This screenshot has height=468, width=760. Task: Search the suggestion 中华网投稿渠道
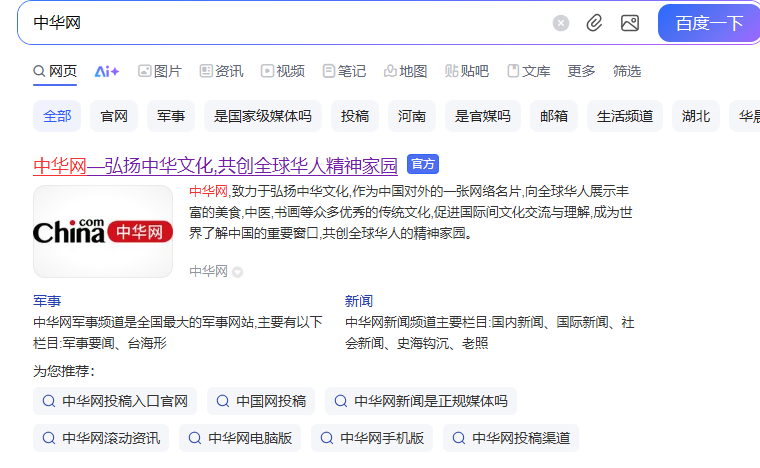coord(511,438)
